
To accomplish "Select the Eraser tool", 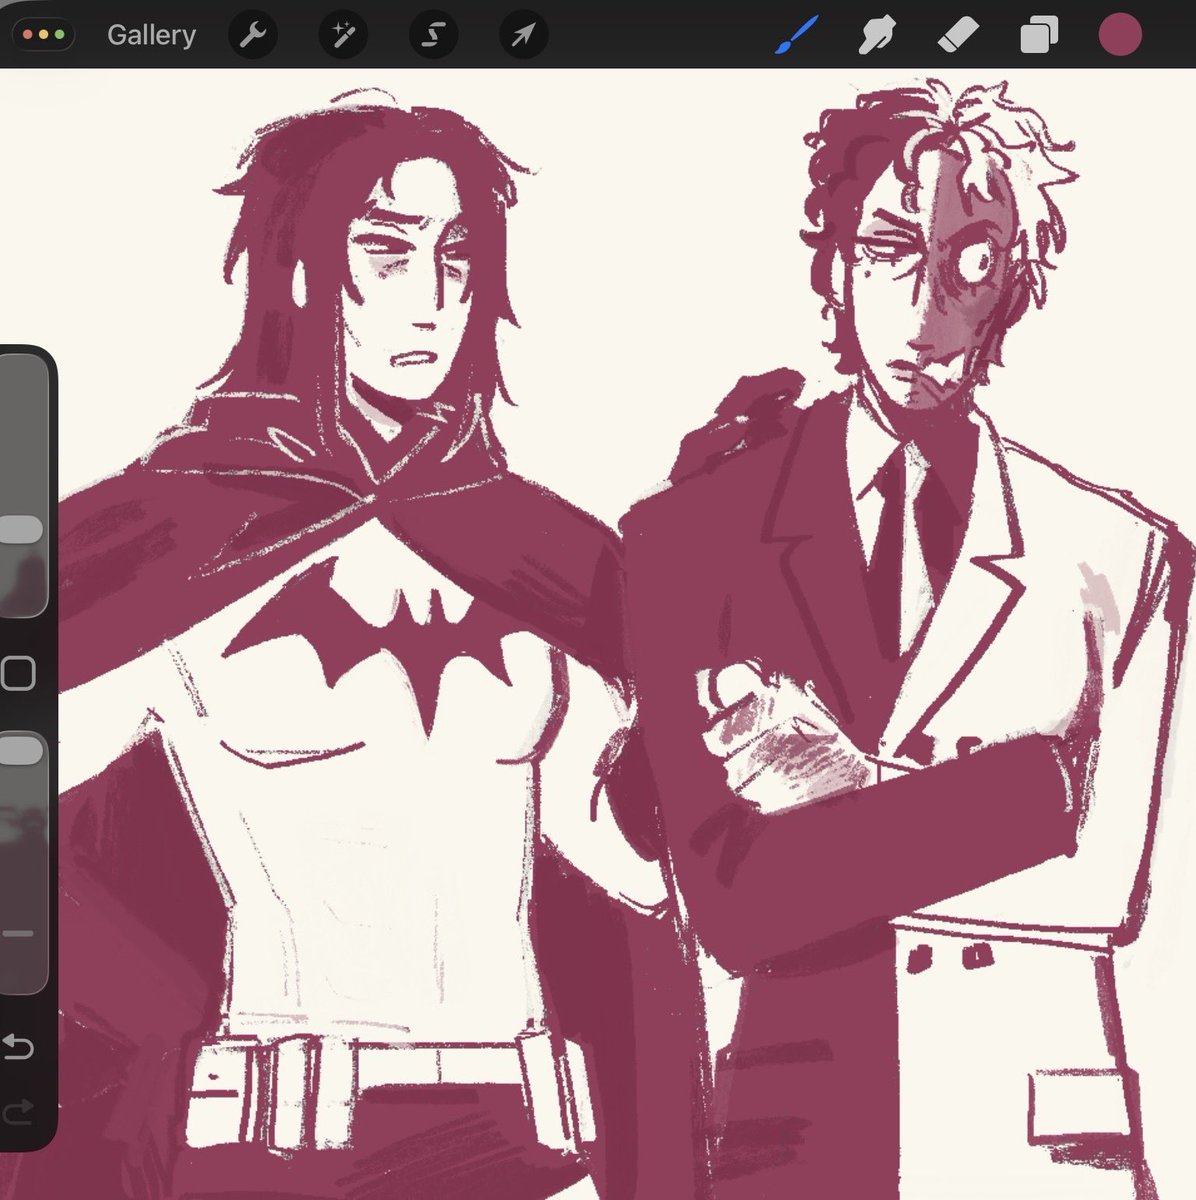I will click(x=958, y=36).
